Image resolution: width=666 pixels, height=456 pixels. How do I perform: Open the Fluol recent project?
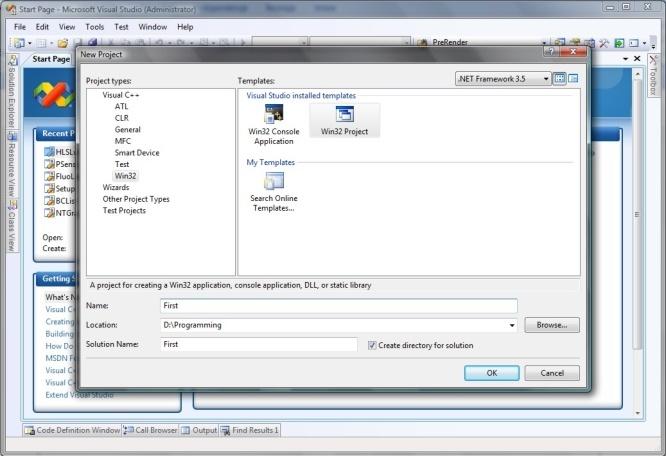pyautogui.click(x=61, y=176)
